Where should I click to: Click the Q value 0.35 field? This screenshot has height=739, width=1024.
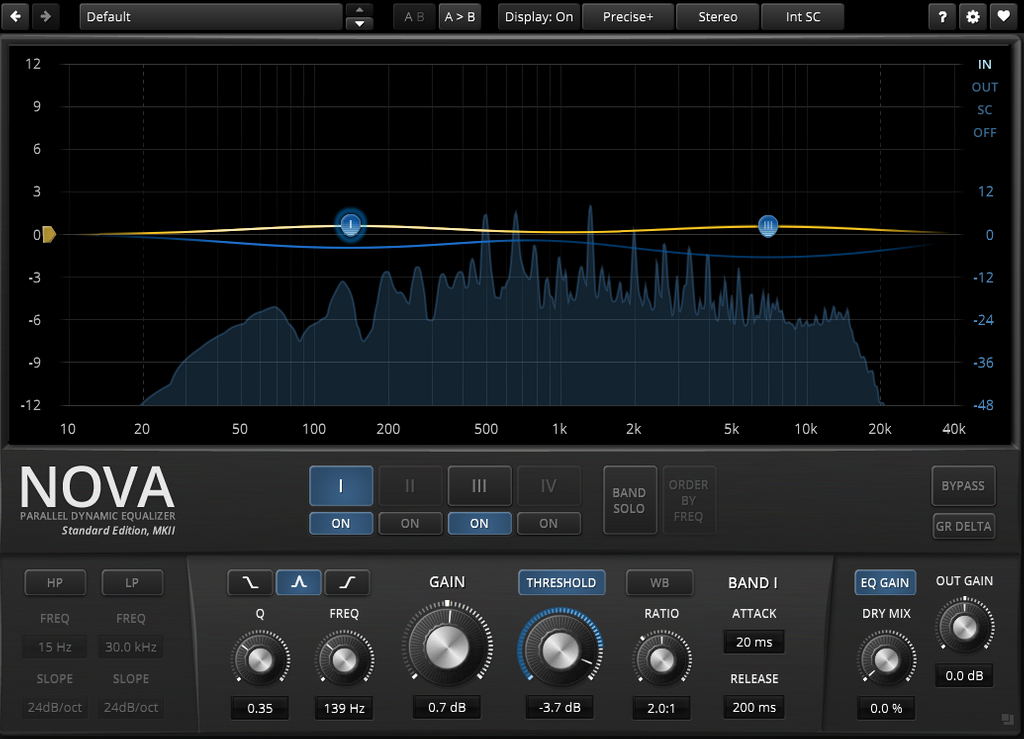click(x=260, y=708)
